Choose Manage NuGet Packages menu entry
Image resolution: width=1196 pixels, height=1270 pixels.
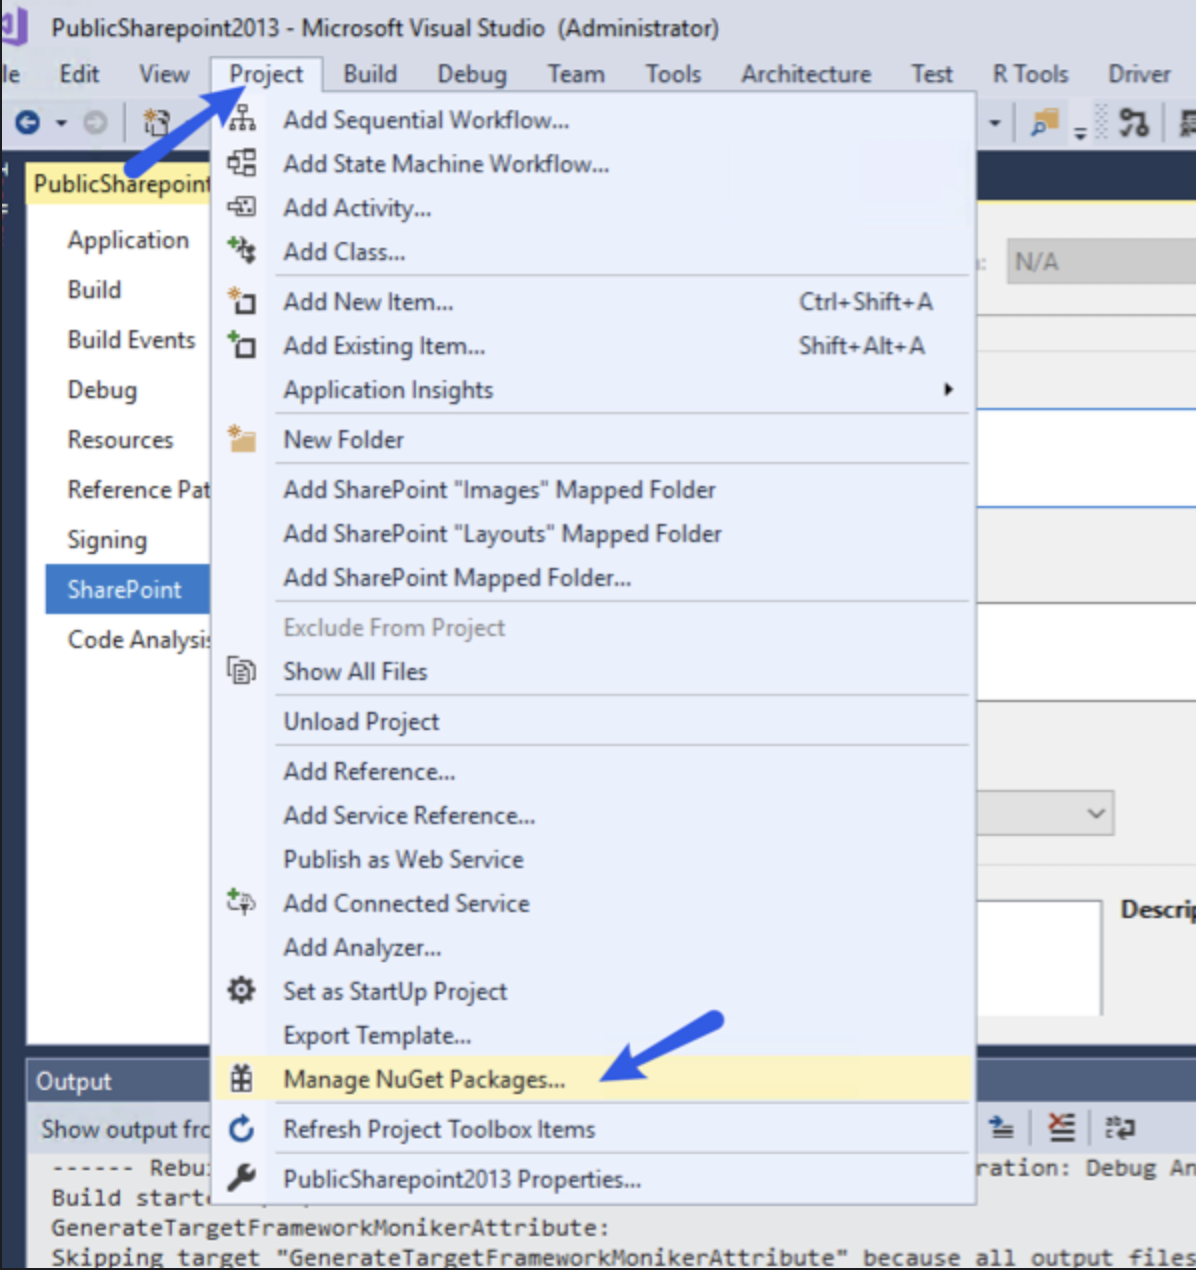pyautogui.click(x=593, y=1079)
